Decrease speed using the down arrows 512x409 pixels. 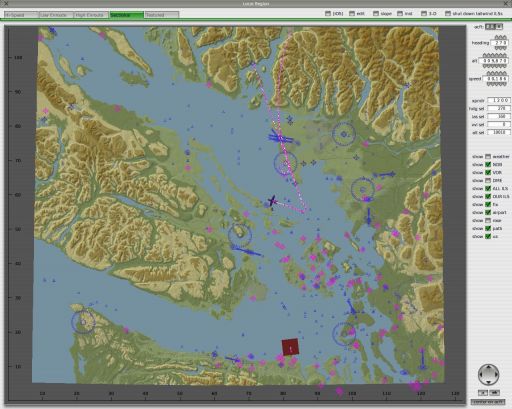tap(497, 84)
